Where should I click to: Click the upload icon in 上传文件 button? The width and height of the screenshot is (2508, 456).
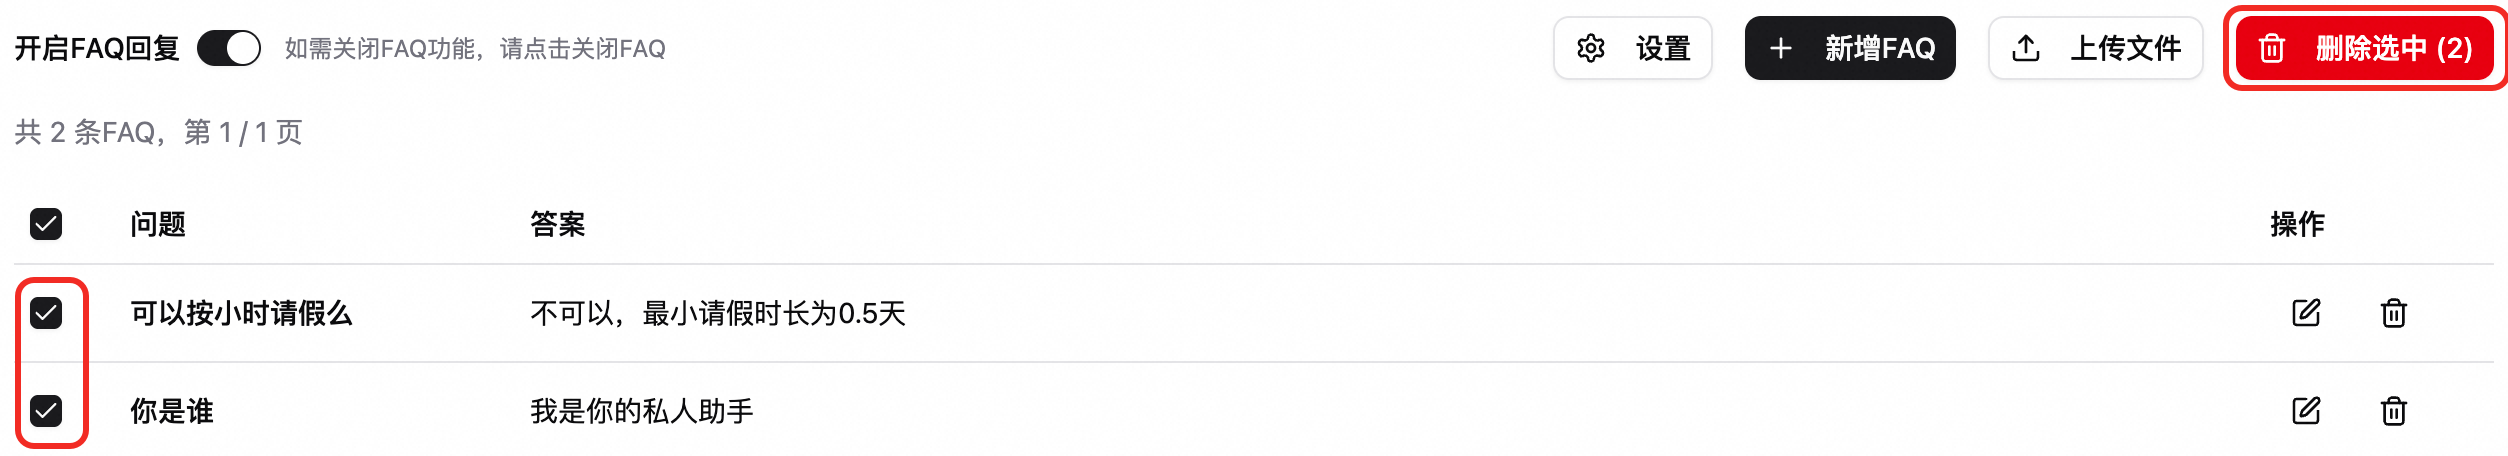coord(2025,48)
